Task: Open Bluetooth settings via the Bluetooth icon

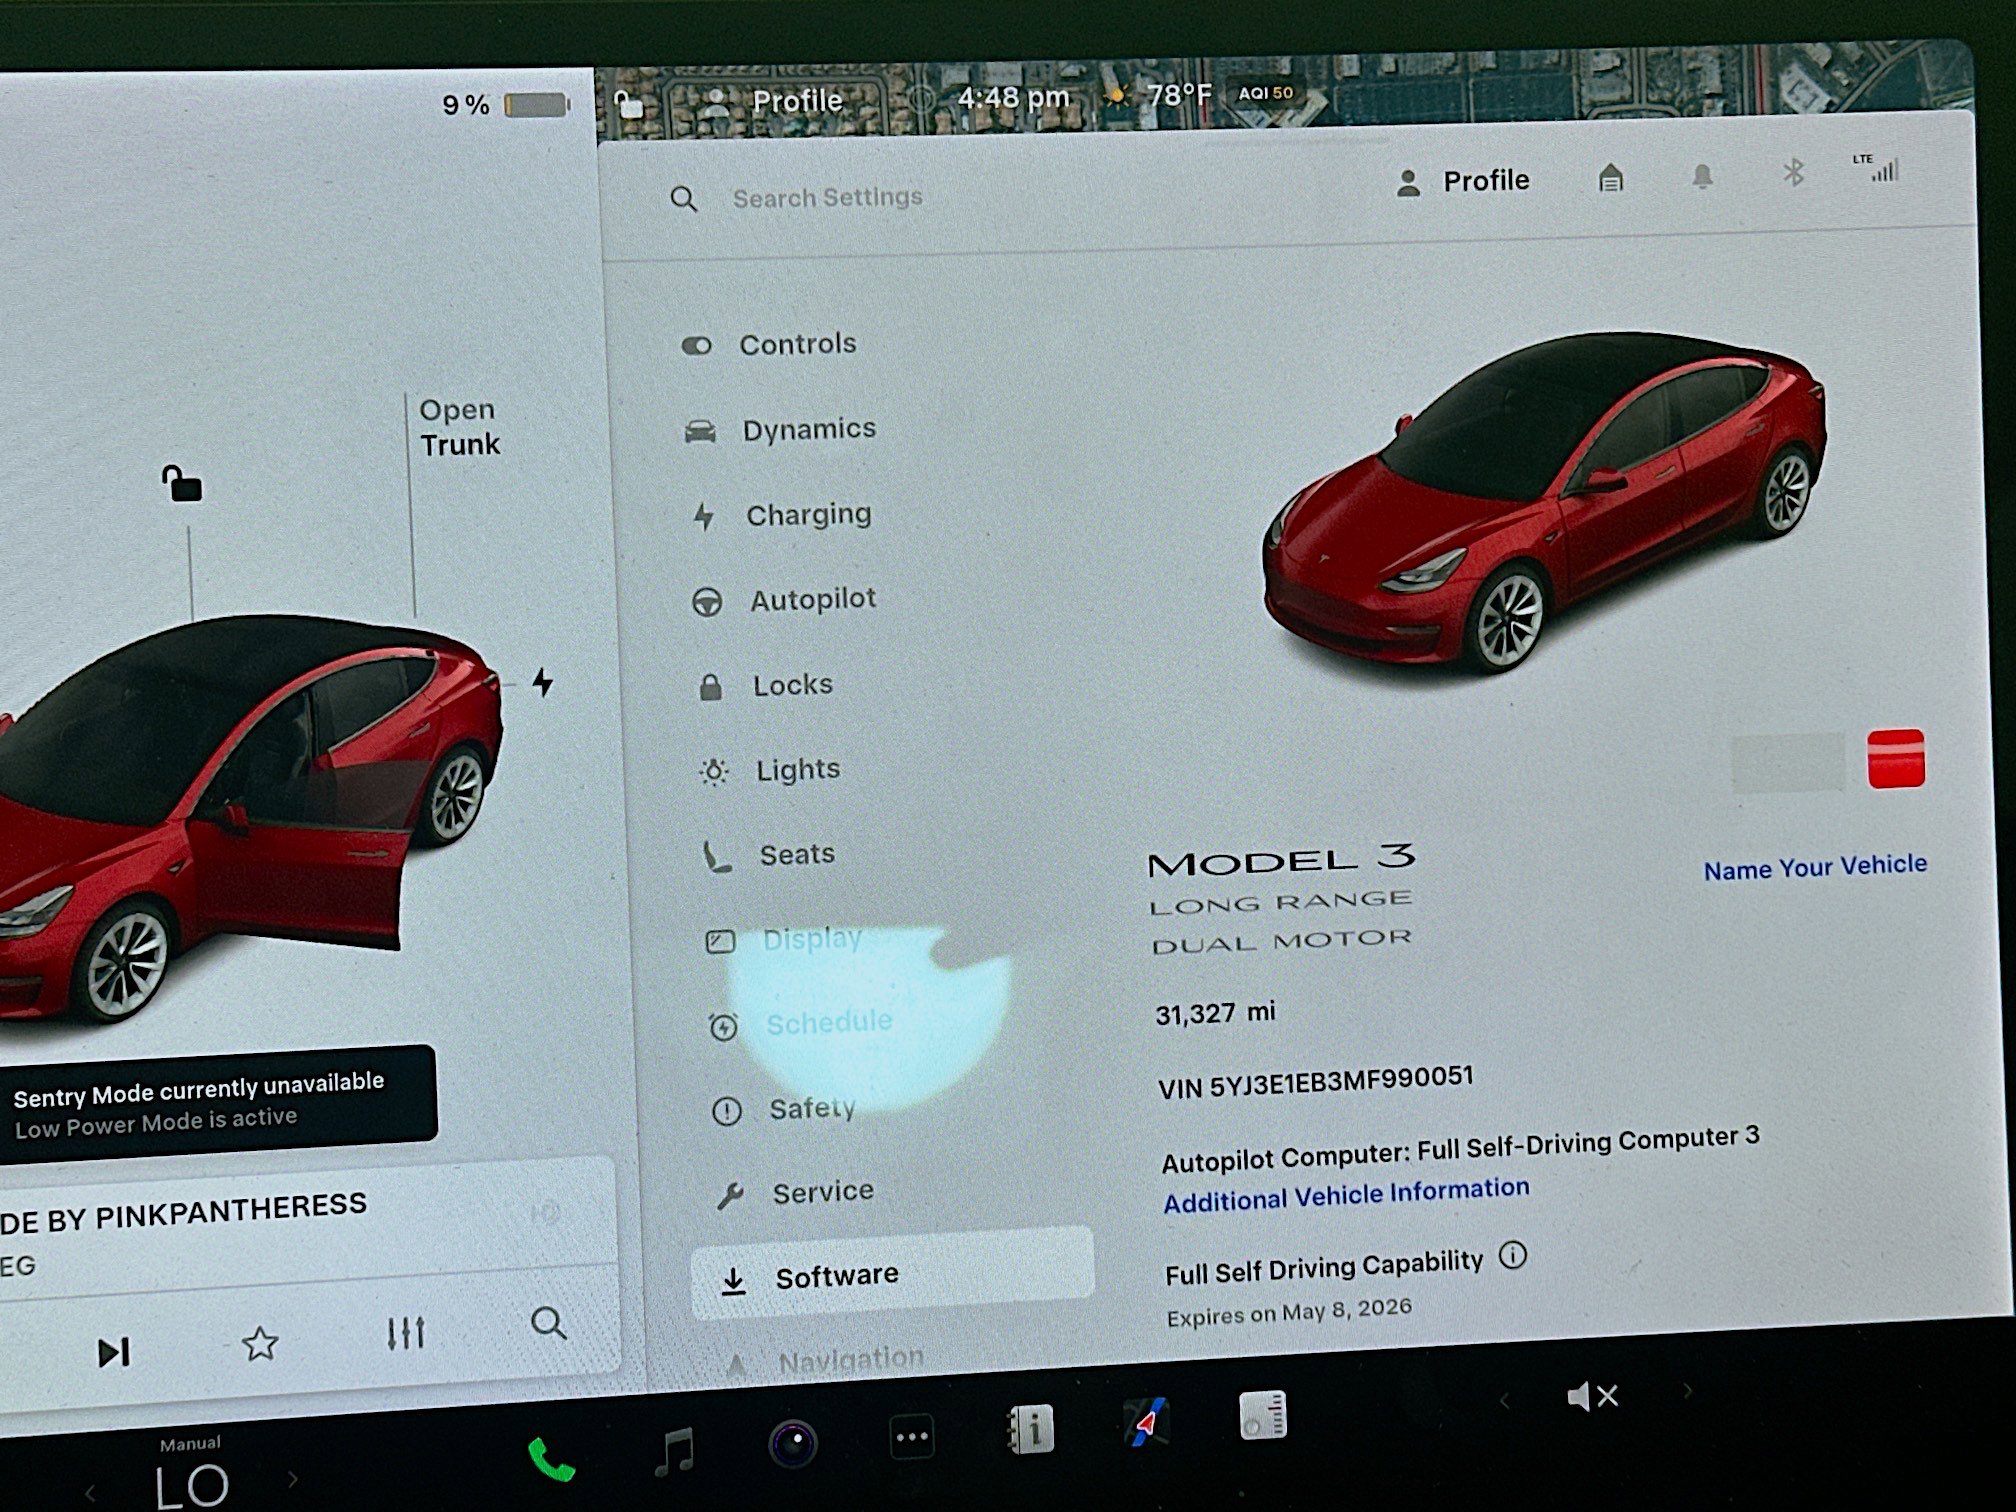Action: click(1793, 173)
